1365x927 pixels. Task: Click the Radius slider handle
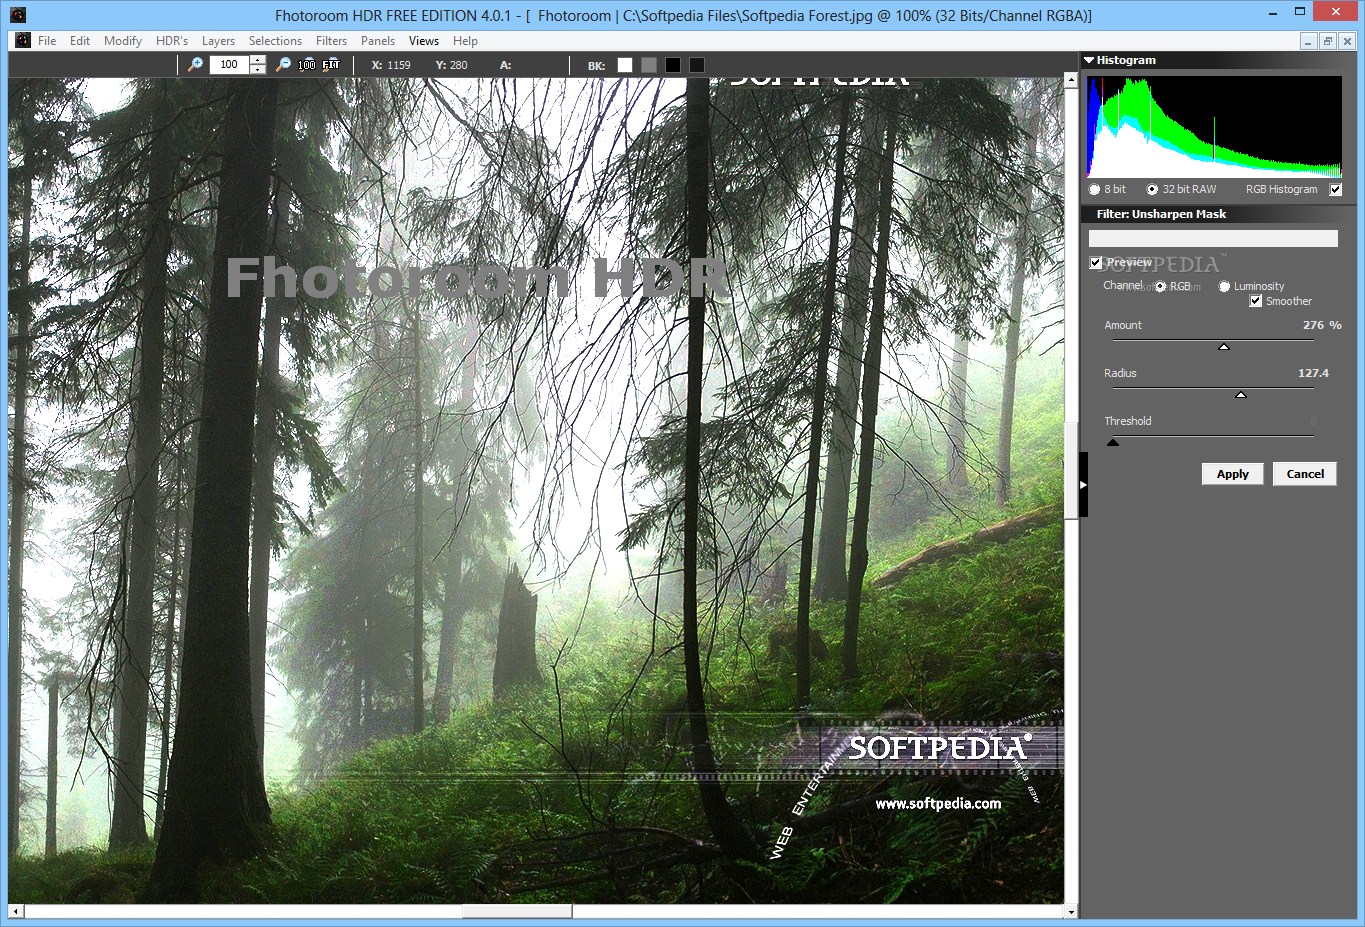tap(1240, 394)
